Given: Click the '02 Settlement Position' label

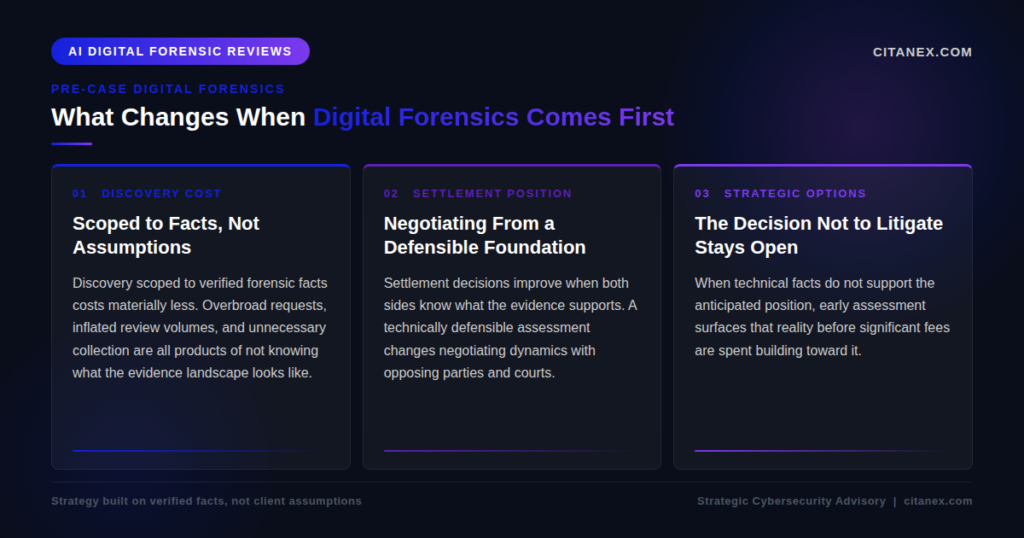Looking at the screenshot, I should click(x=478, y=193).
